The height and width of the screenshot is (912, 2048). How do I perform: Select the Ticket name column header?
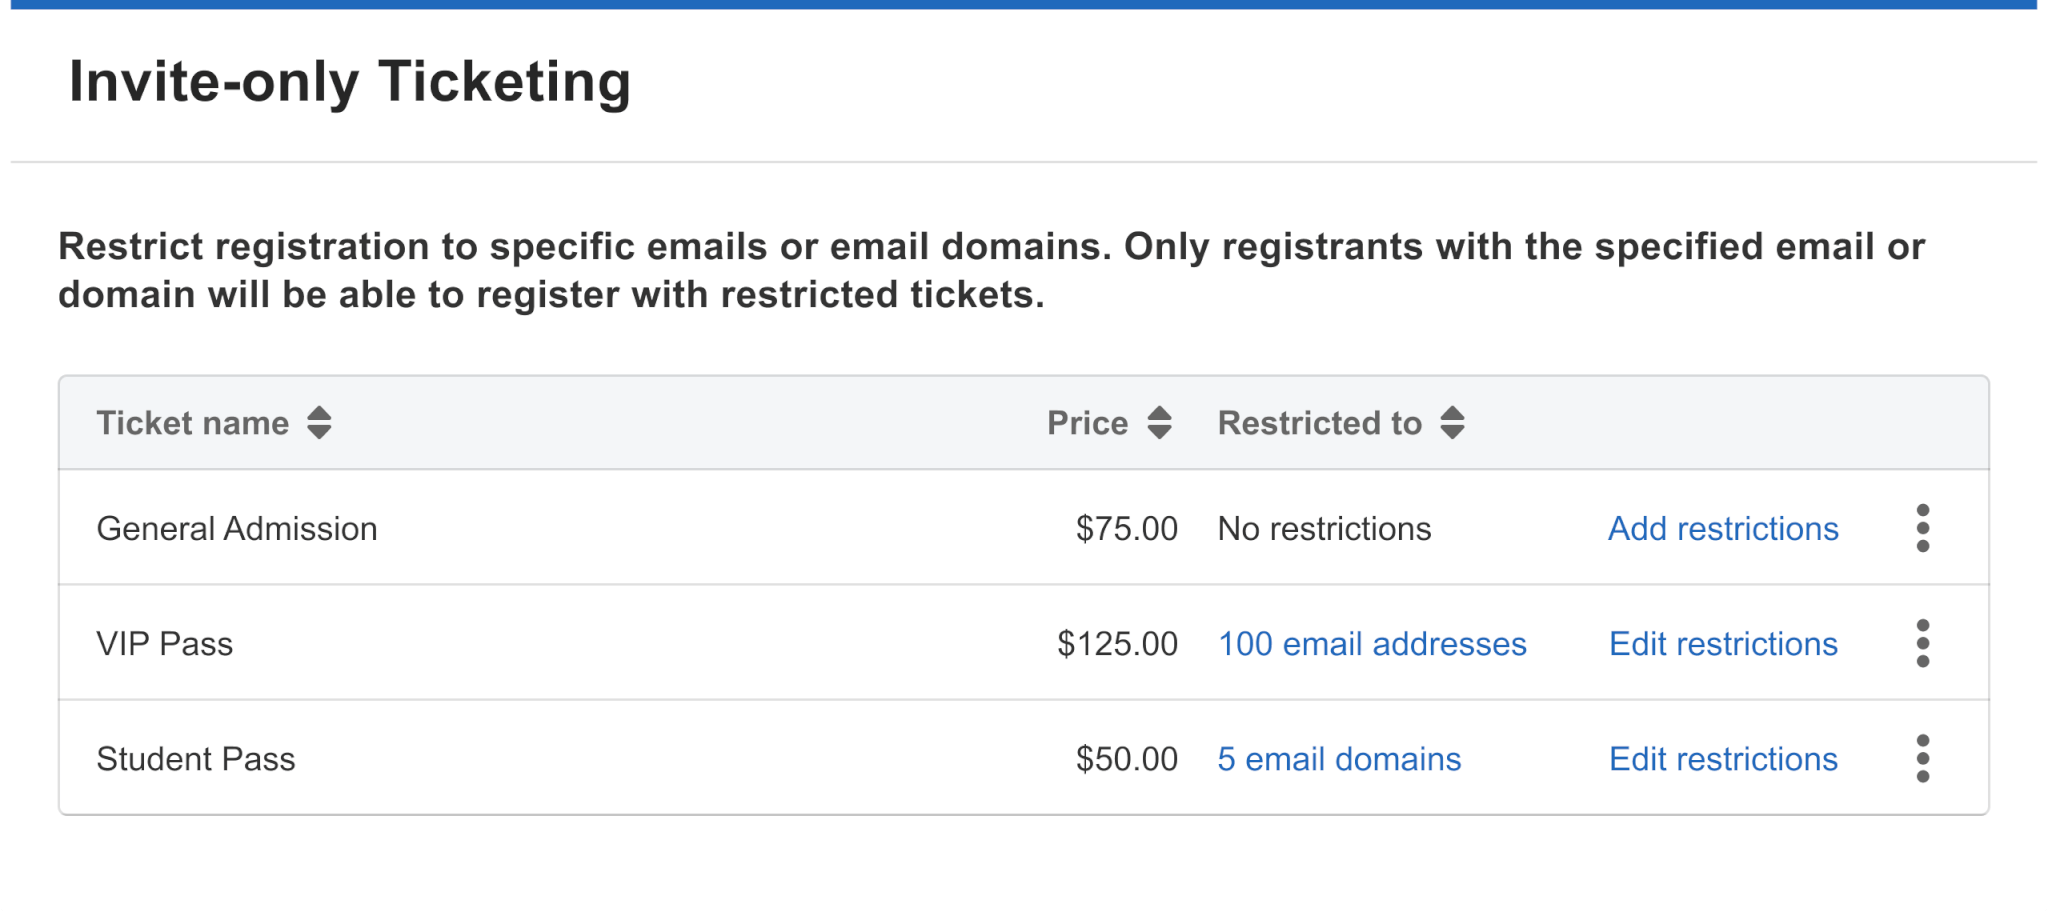pyautogui.click(x=192, y=423)
